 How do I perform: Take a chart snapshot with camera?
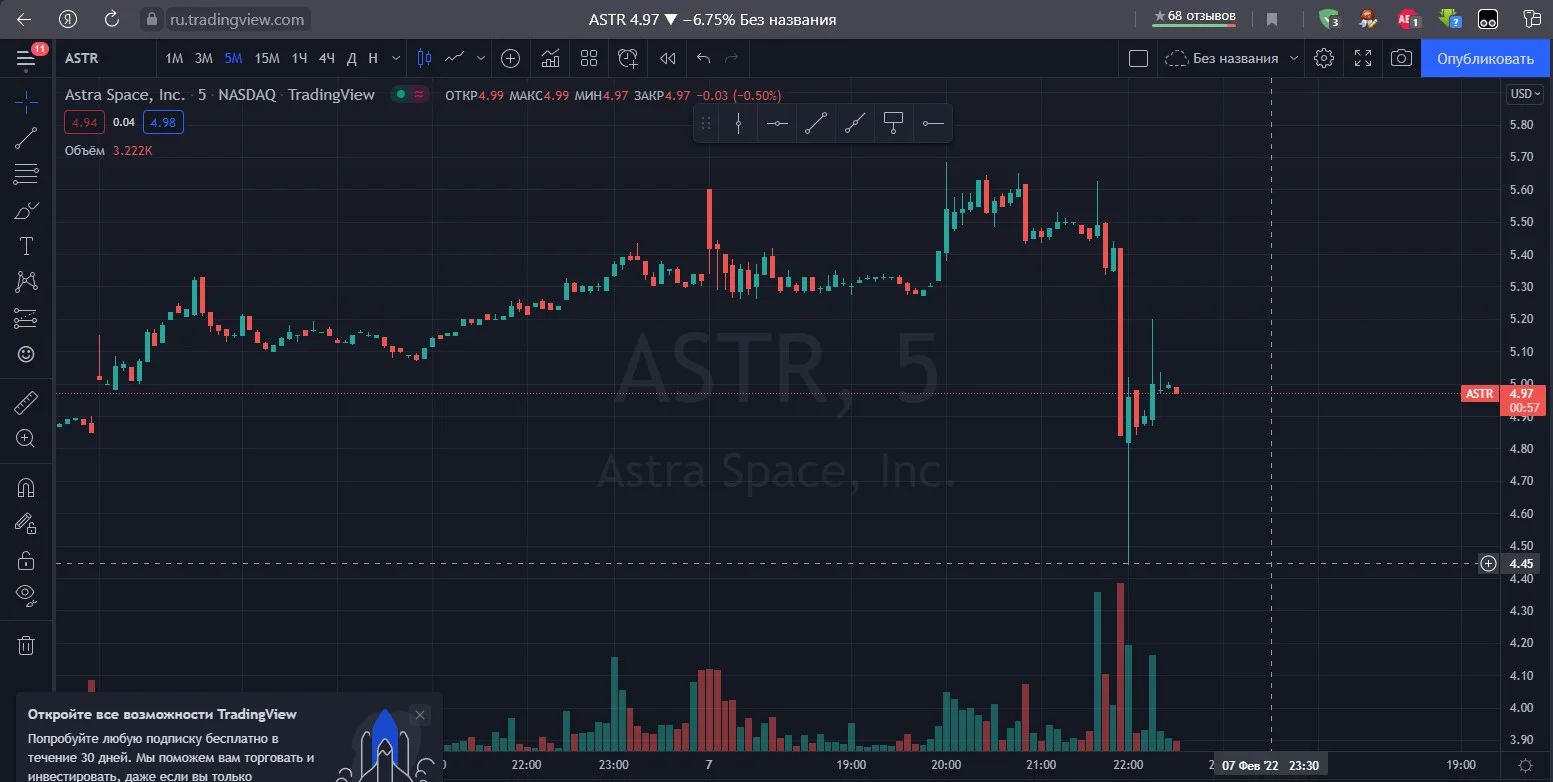pos(1402,59)
